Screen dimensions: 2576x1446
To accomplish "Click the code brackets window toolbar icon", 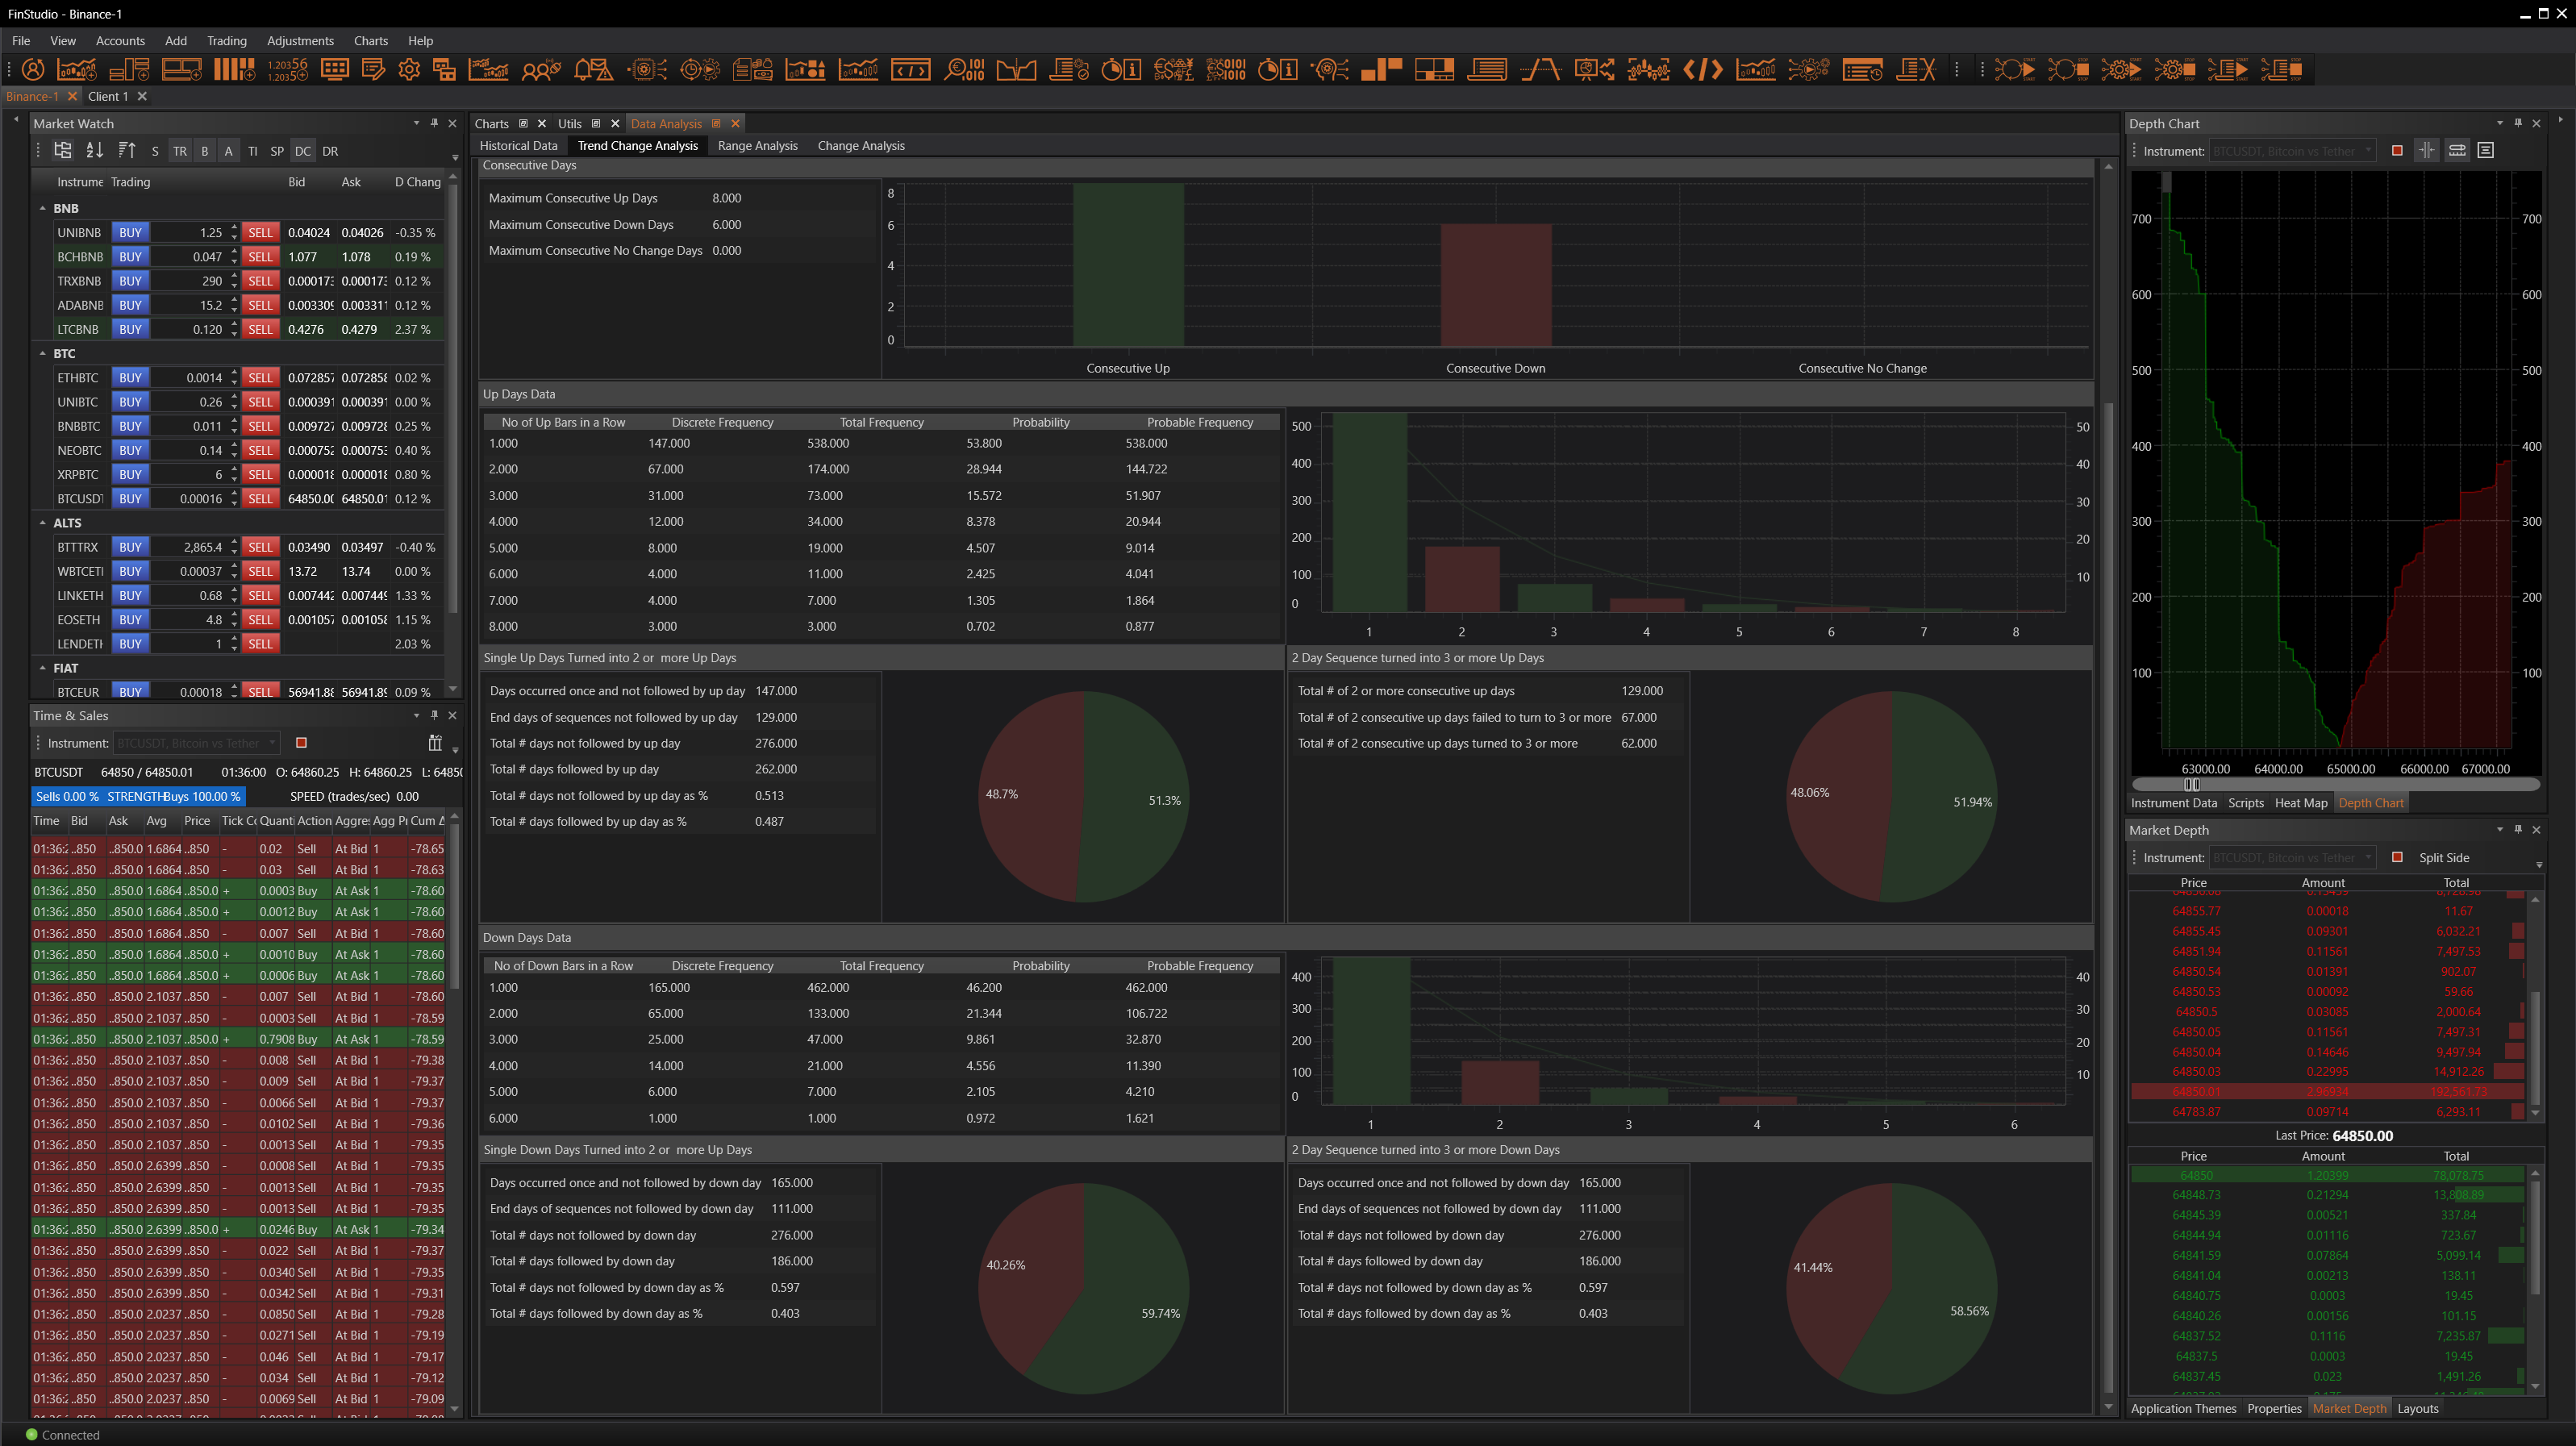I will click(x=910, y=69).
